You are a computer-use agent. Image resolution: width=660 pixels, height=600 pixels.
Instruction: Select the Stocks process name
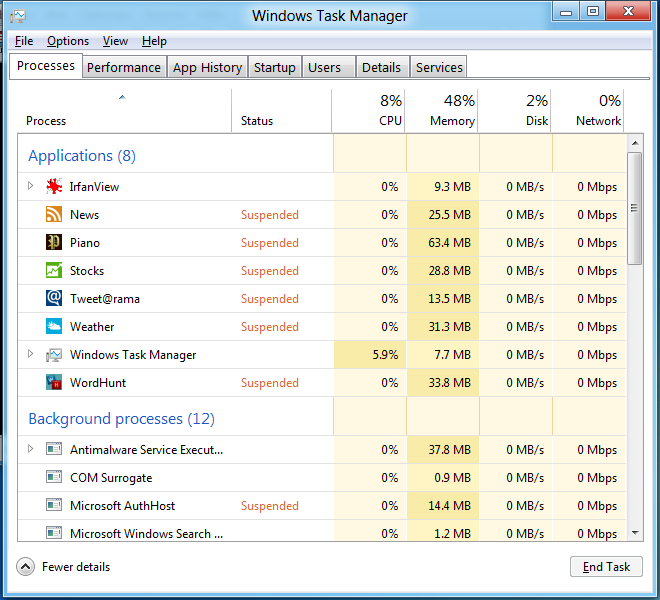point(87,271)
